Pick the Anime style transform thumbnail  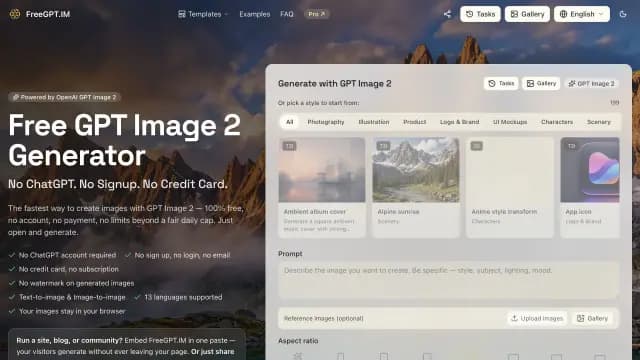coord(509,170)
